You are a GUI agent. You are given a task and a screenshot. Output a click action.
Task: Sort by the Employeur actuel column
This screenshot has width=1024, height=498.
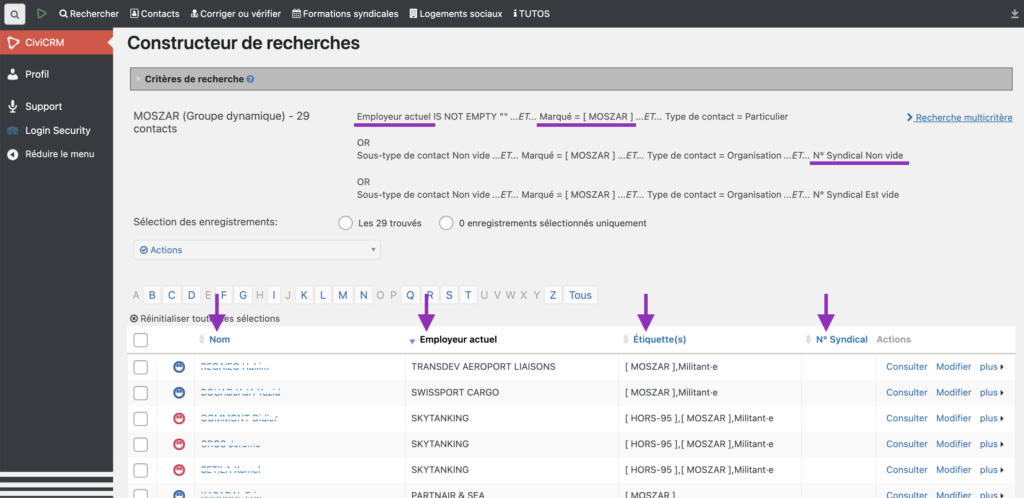click(x=459, y=340)
